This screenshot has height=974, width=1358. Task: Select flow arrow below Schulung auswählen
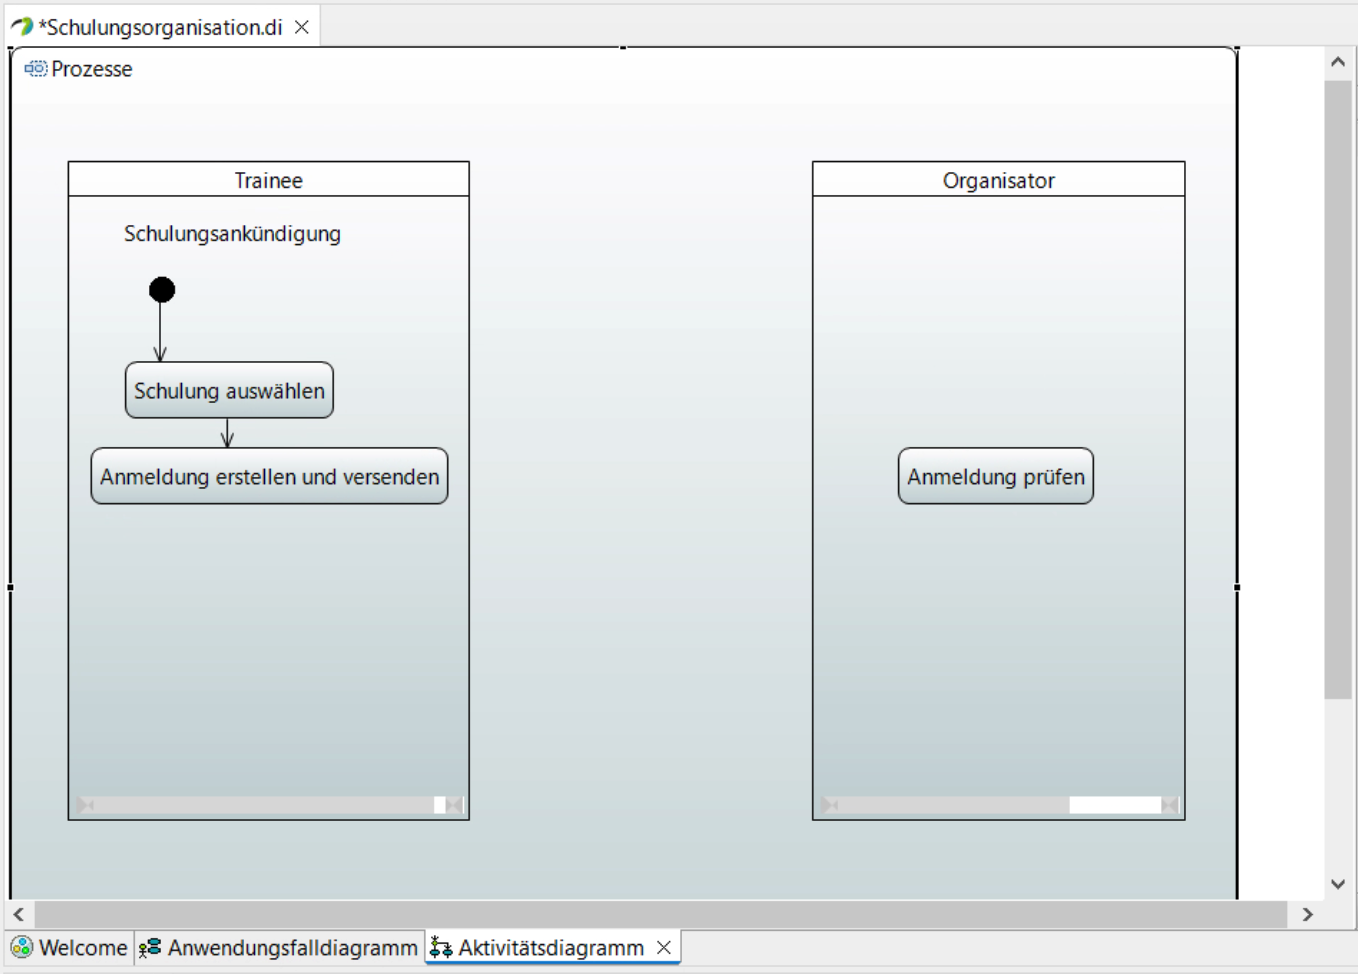point(227,433)
